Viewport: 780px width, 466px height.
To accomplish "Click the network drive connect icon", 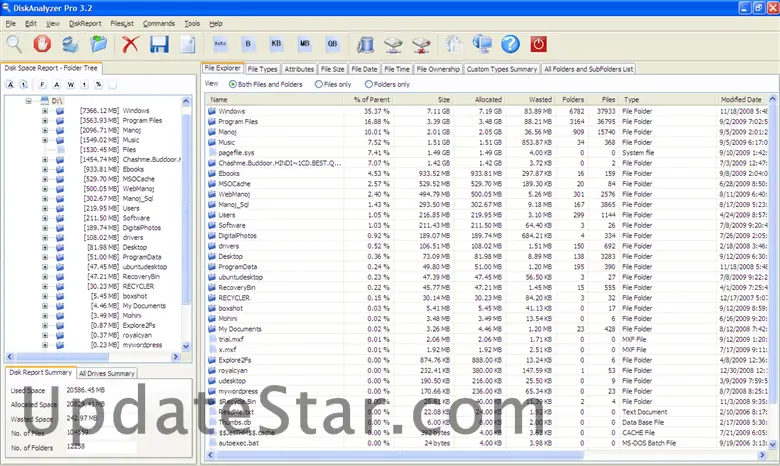I will [x=393, y=44].
